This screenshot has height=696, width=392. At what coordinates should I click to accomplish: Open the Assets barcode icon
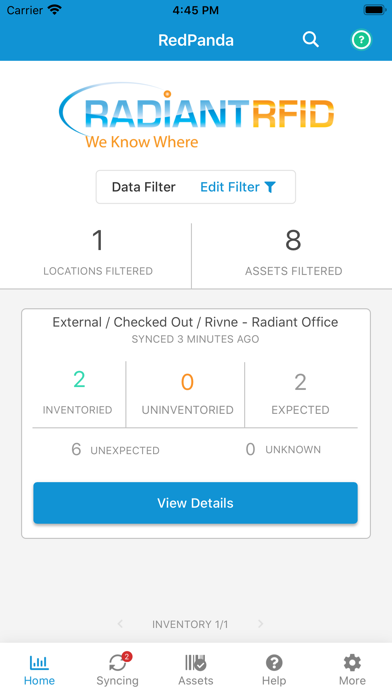[x=195, y=663]
